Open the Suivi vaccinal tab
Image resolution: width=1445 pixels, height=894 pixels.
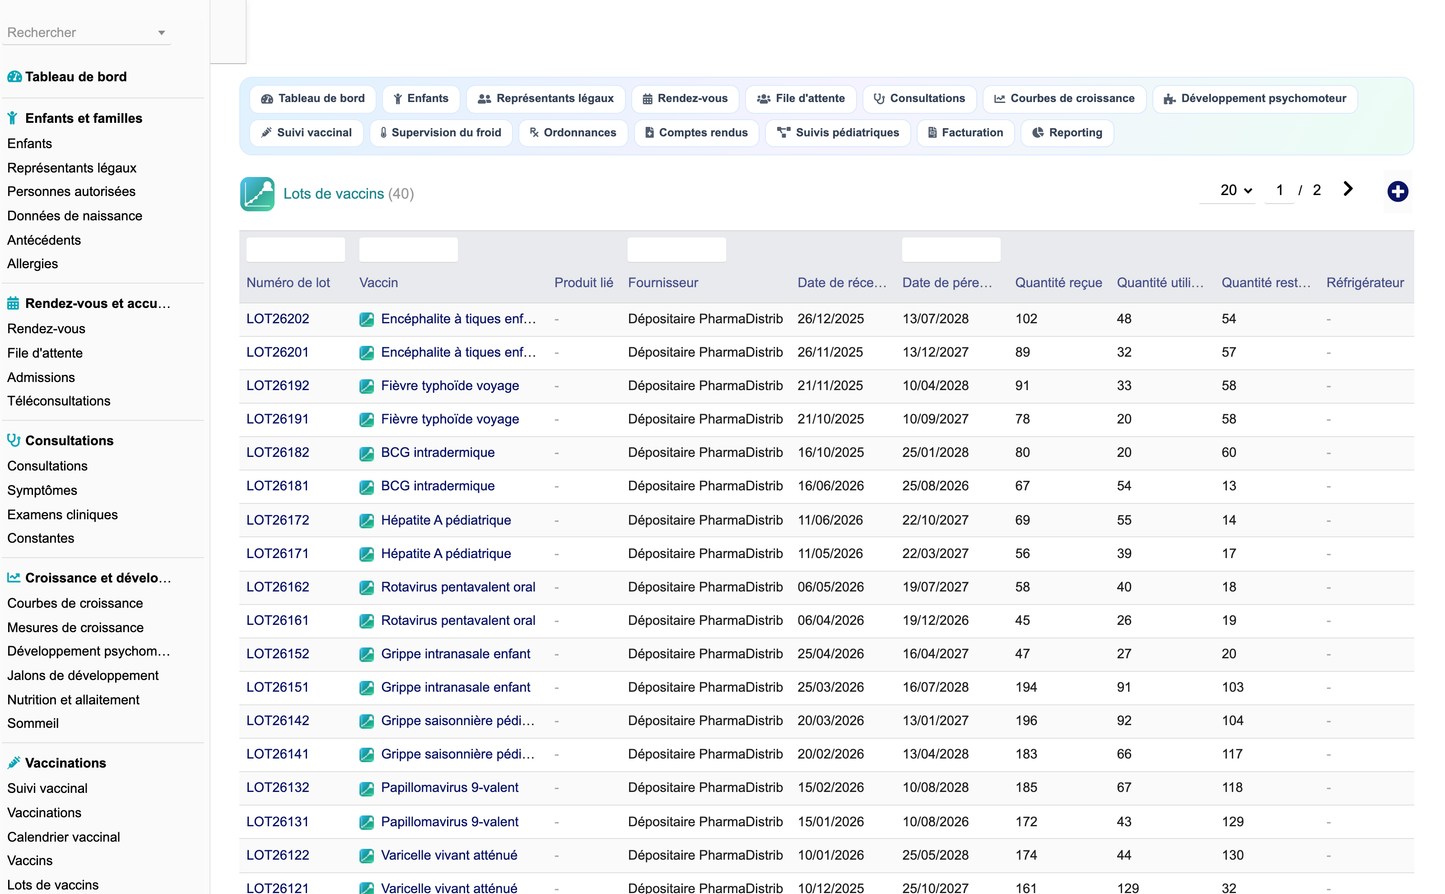(306, 133)
